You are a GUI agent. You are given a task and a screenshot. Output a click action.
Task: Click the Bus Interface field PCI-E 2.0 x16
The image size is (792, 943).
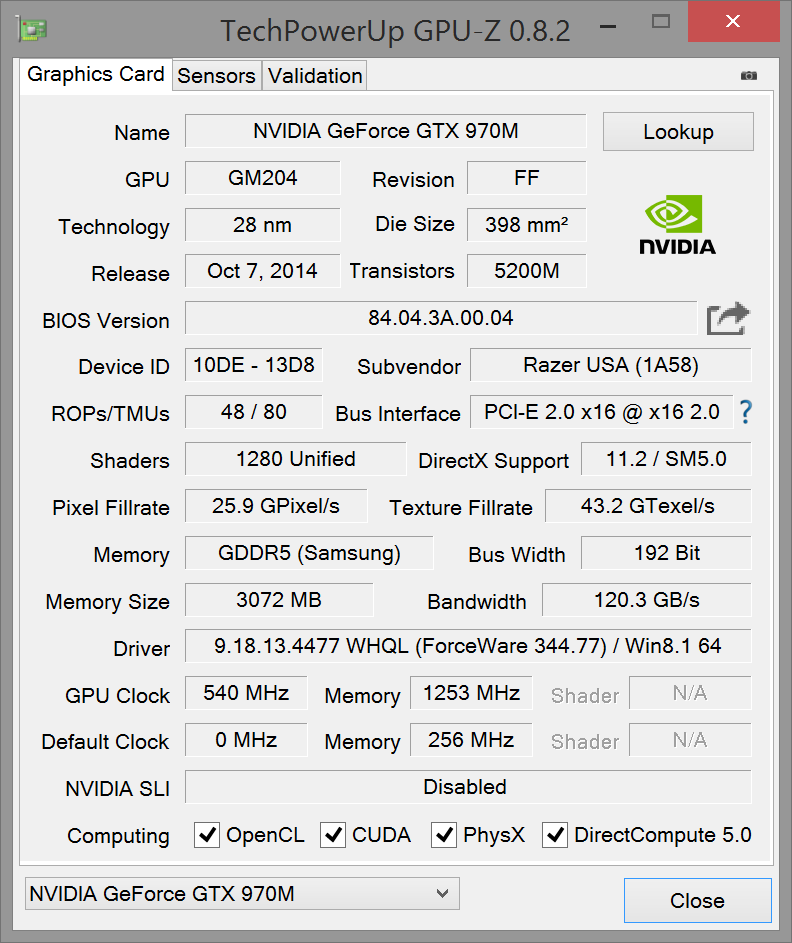(602, 412)
